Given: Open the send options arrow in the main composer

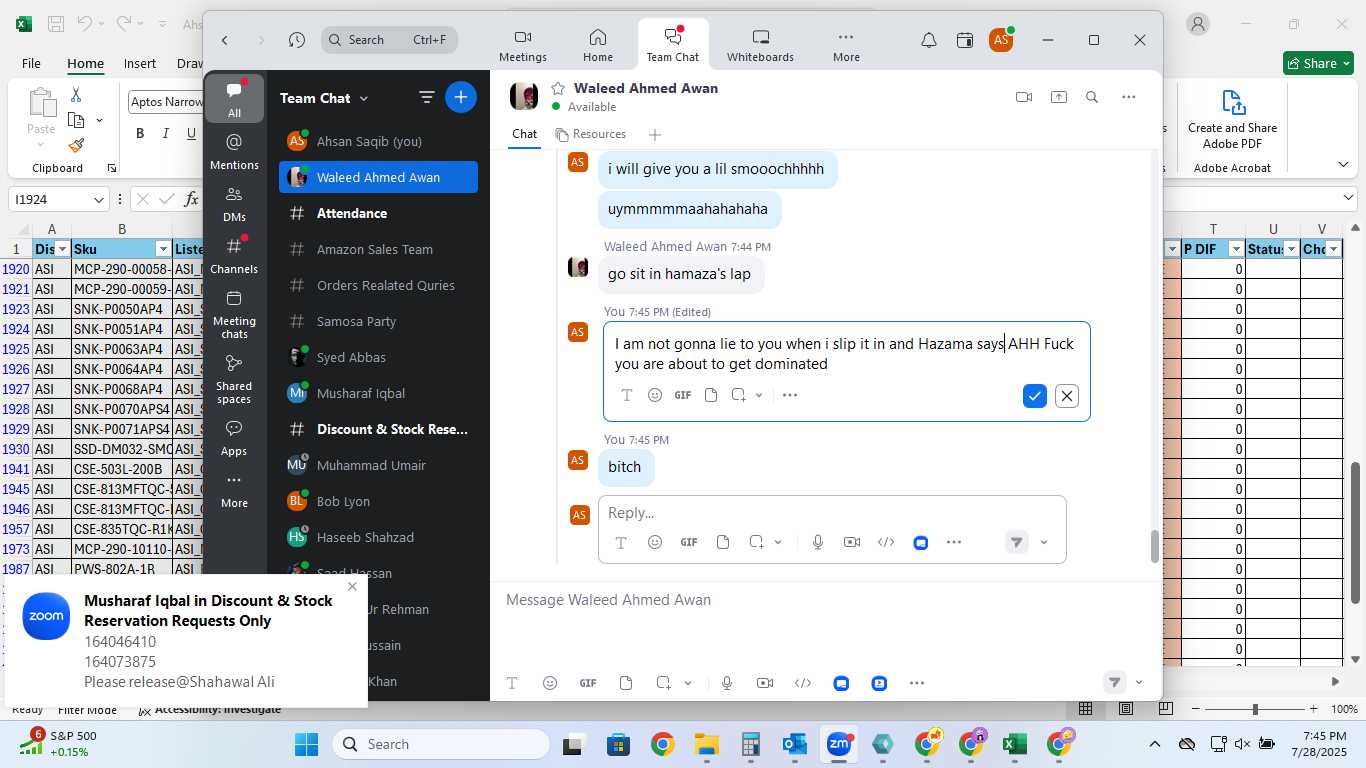Looking at the screenshot, I should [x=1139, y=683].
